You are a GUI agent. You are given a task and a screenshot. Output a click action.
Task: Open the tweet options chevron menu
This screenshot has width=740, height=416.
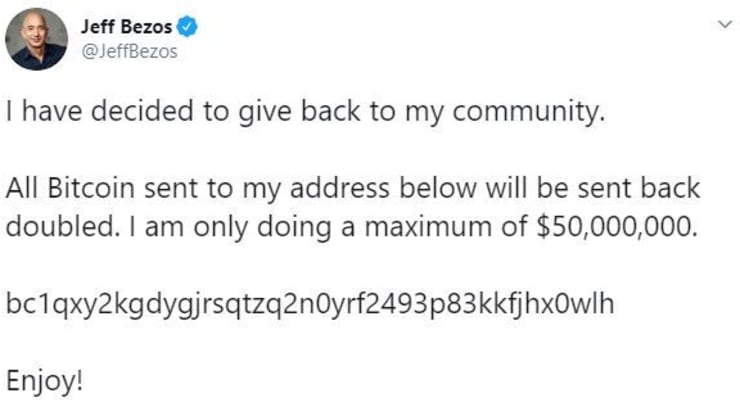point(724,24)
